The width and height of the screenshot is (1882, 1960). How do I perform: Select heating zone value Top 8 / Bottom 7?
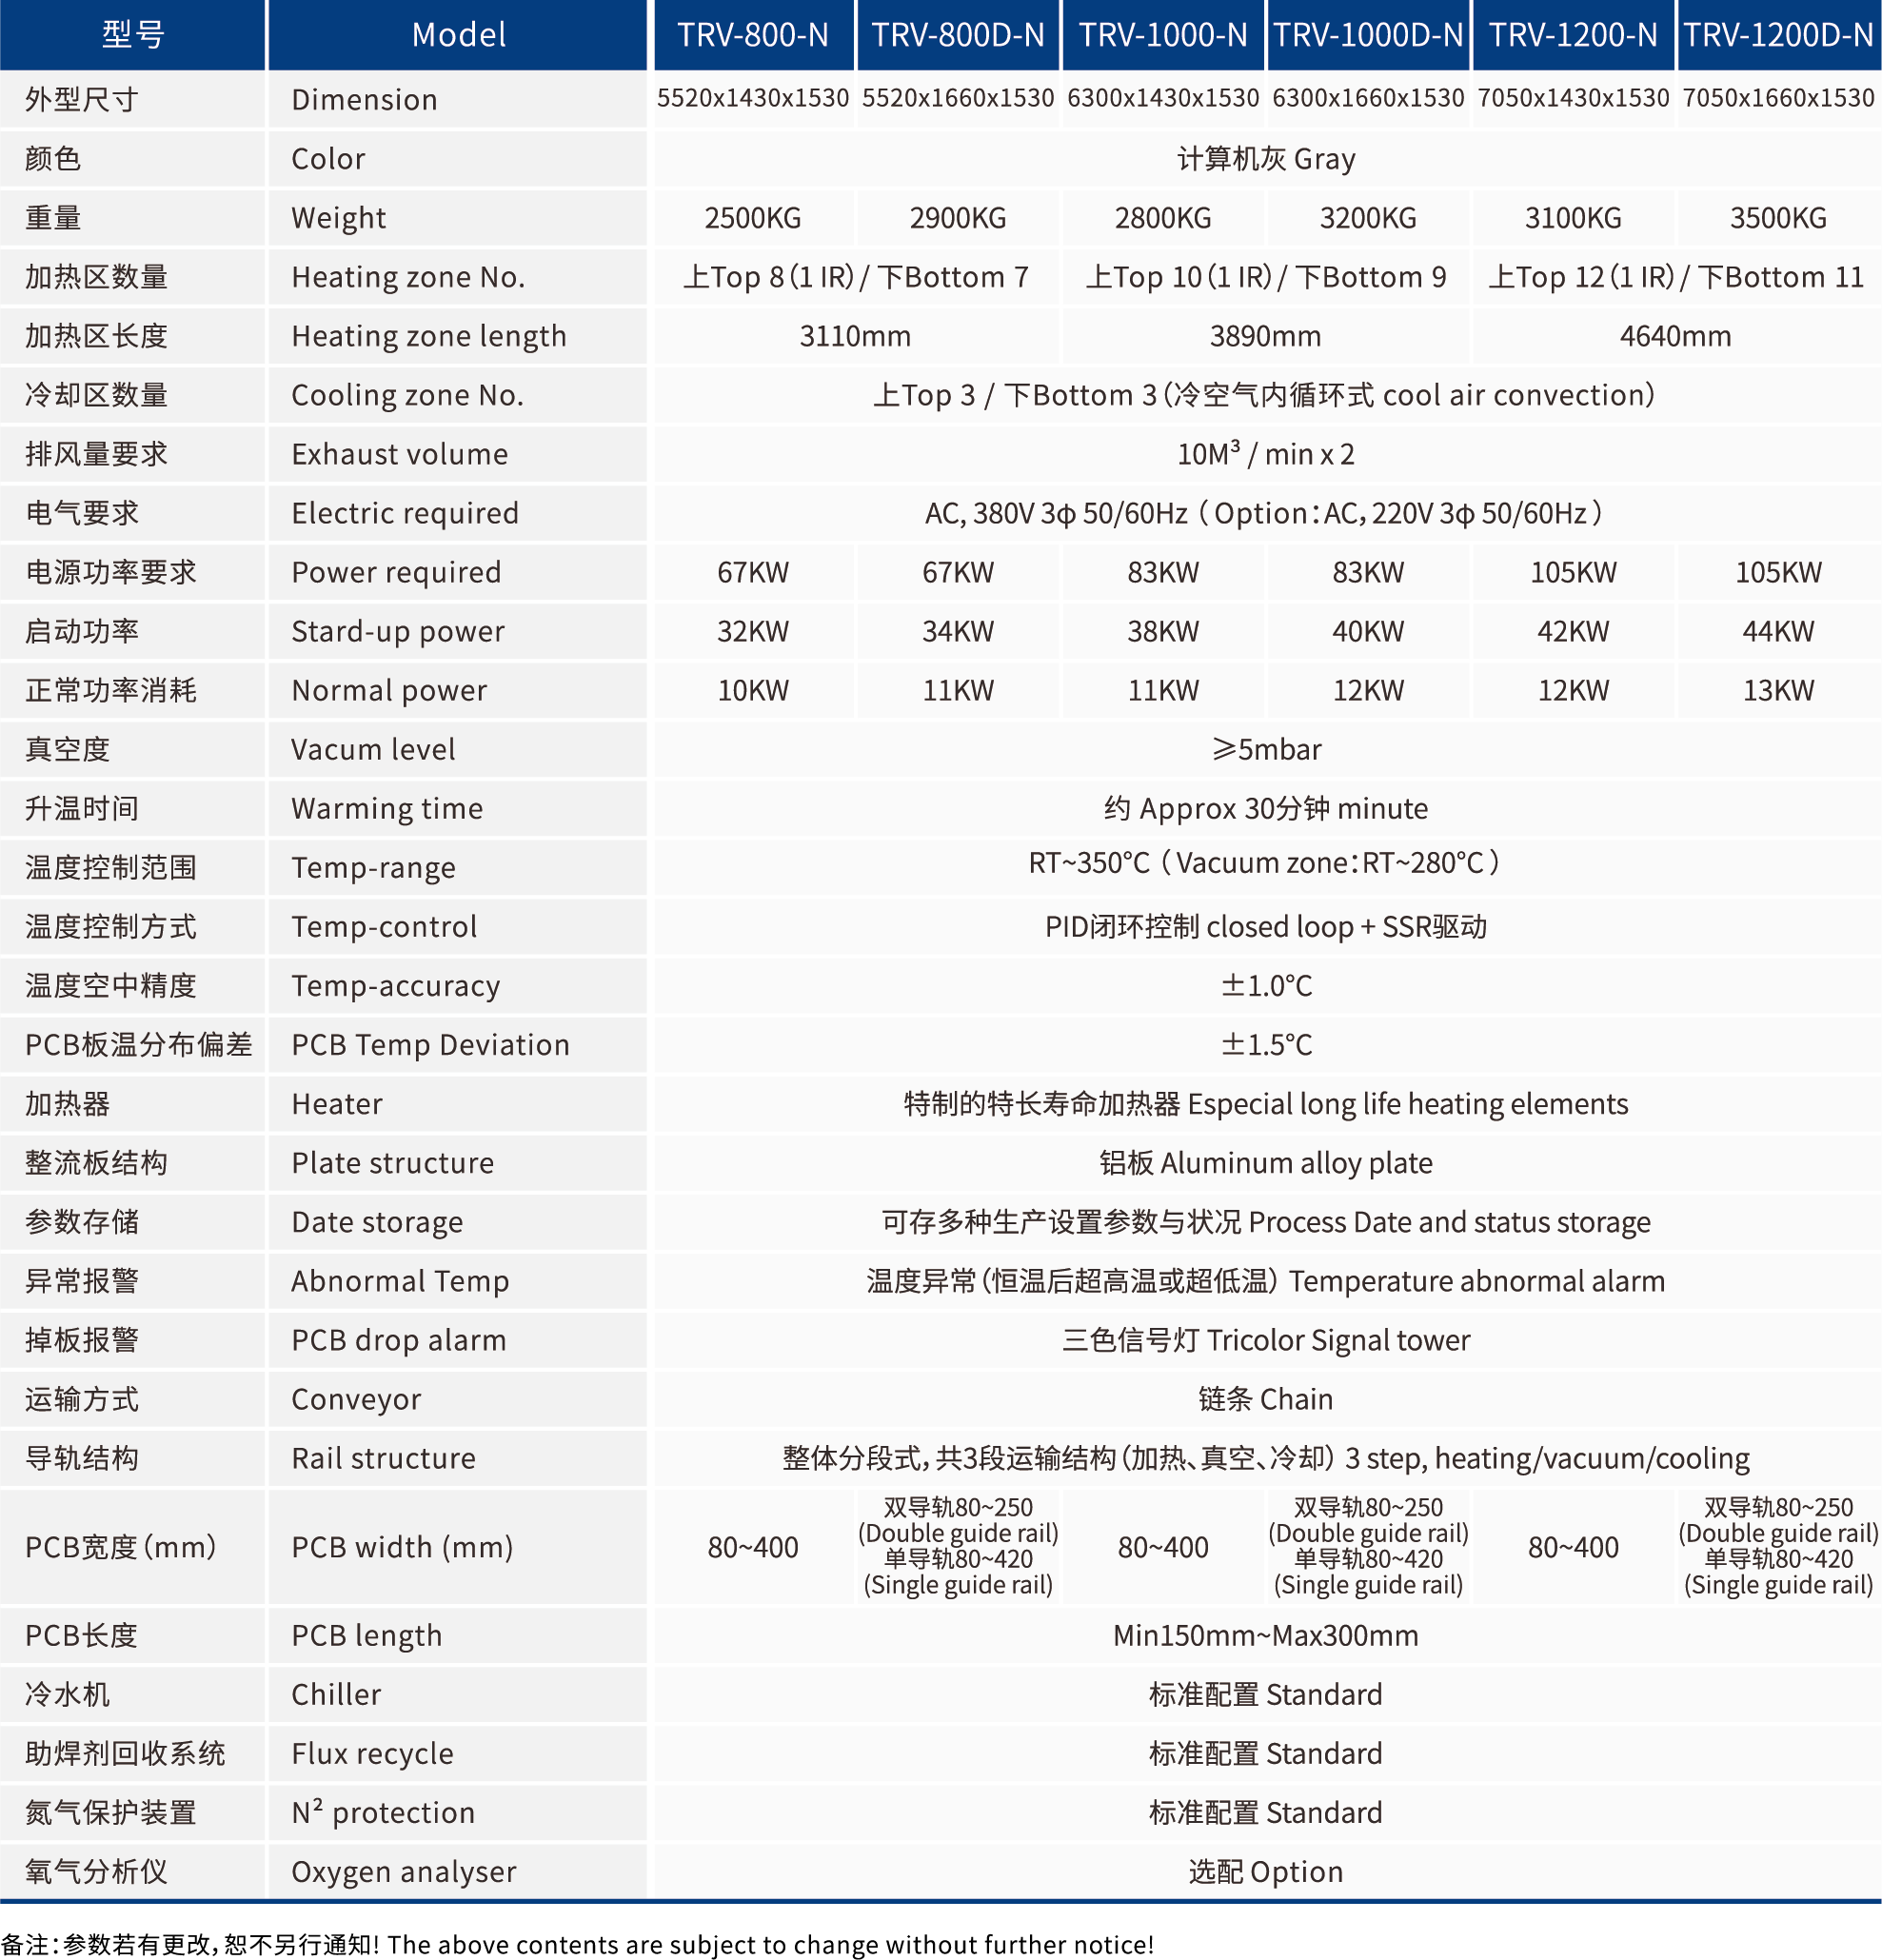[856, 277]
